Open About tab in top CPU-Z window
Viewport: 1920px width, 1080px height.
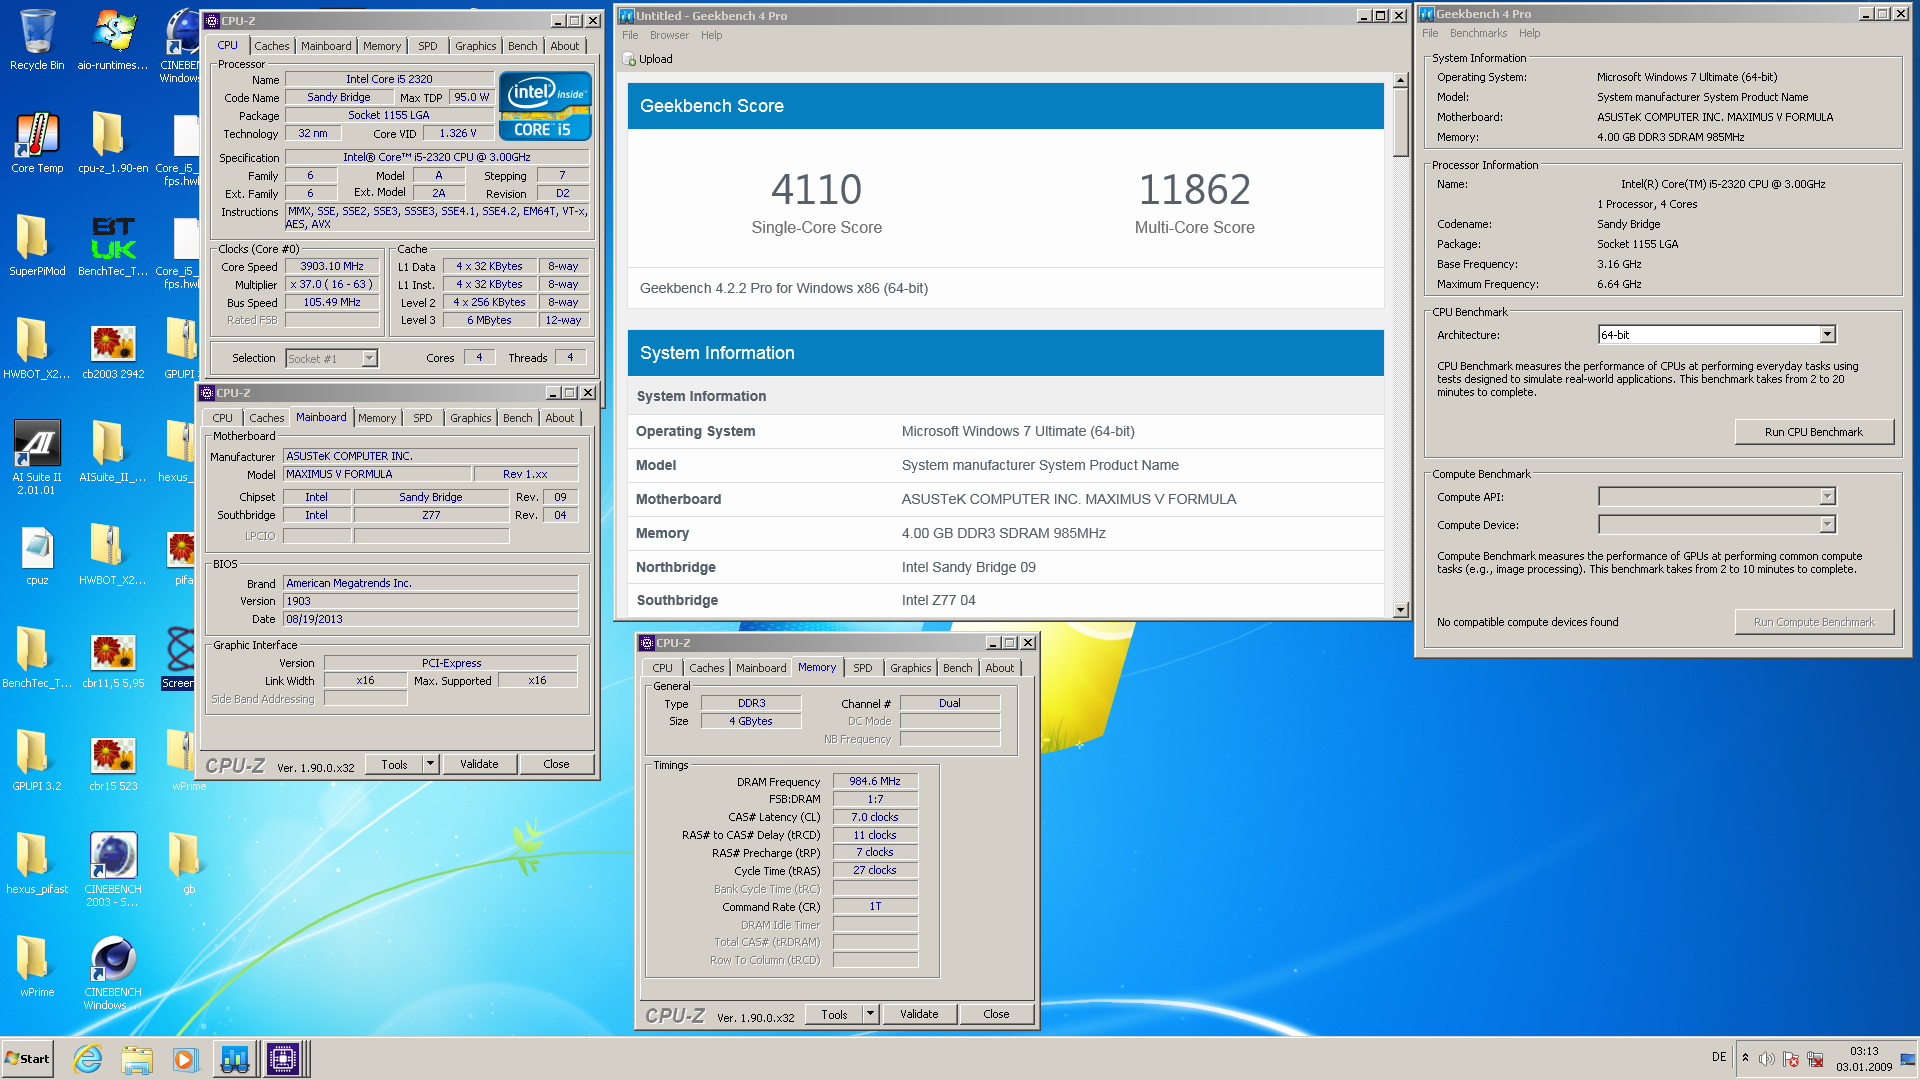point(565,46)
